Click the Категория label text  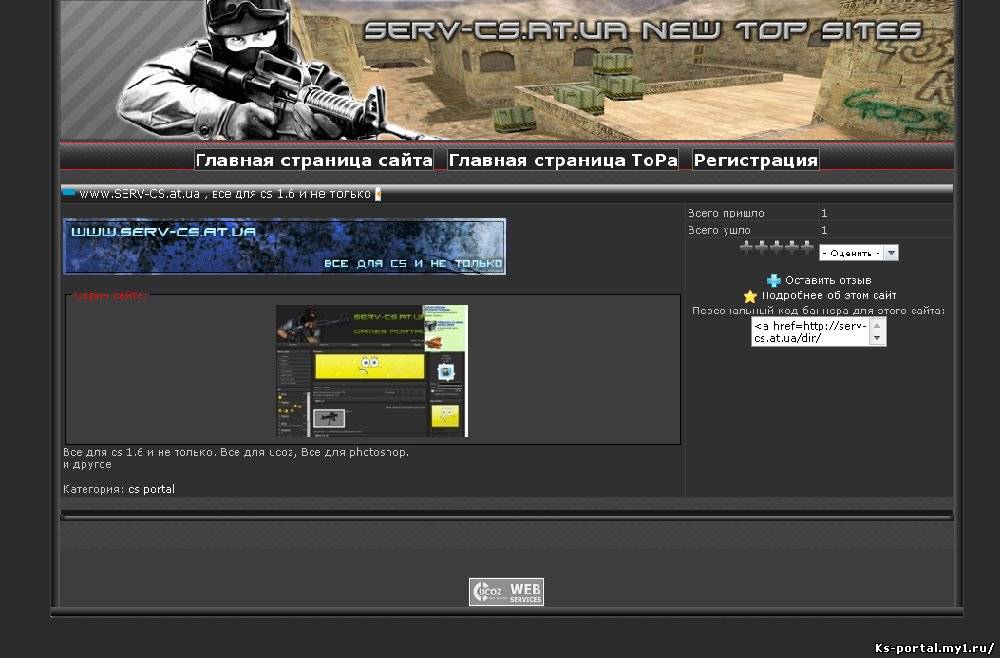click(x=94, y=489)
